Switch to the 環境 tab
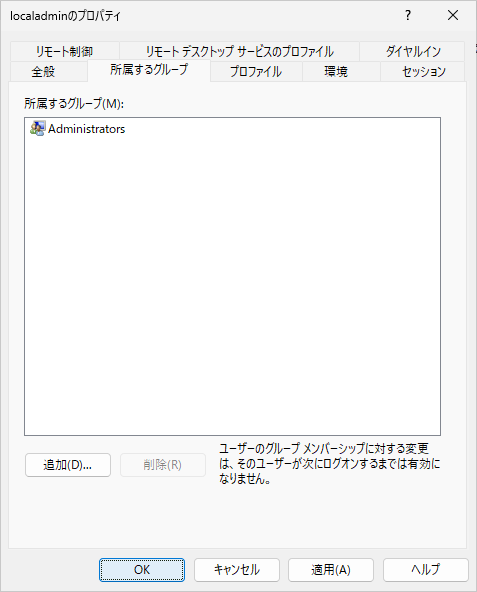The height and width of the screenshot is (592, 477). pos(336,71)
